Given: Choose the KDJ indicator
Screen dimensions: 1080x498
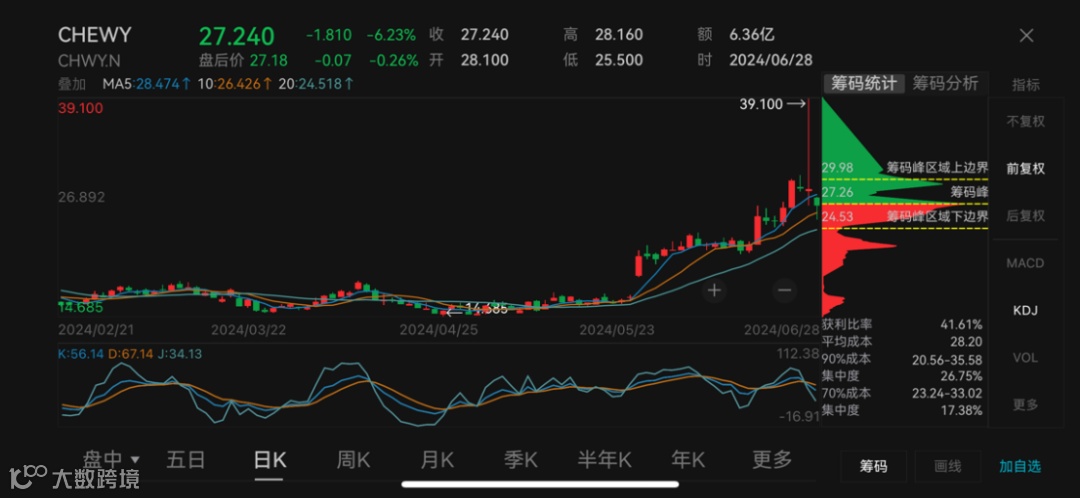Looking at the screenshot, I should coord(1026,311).
